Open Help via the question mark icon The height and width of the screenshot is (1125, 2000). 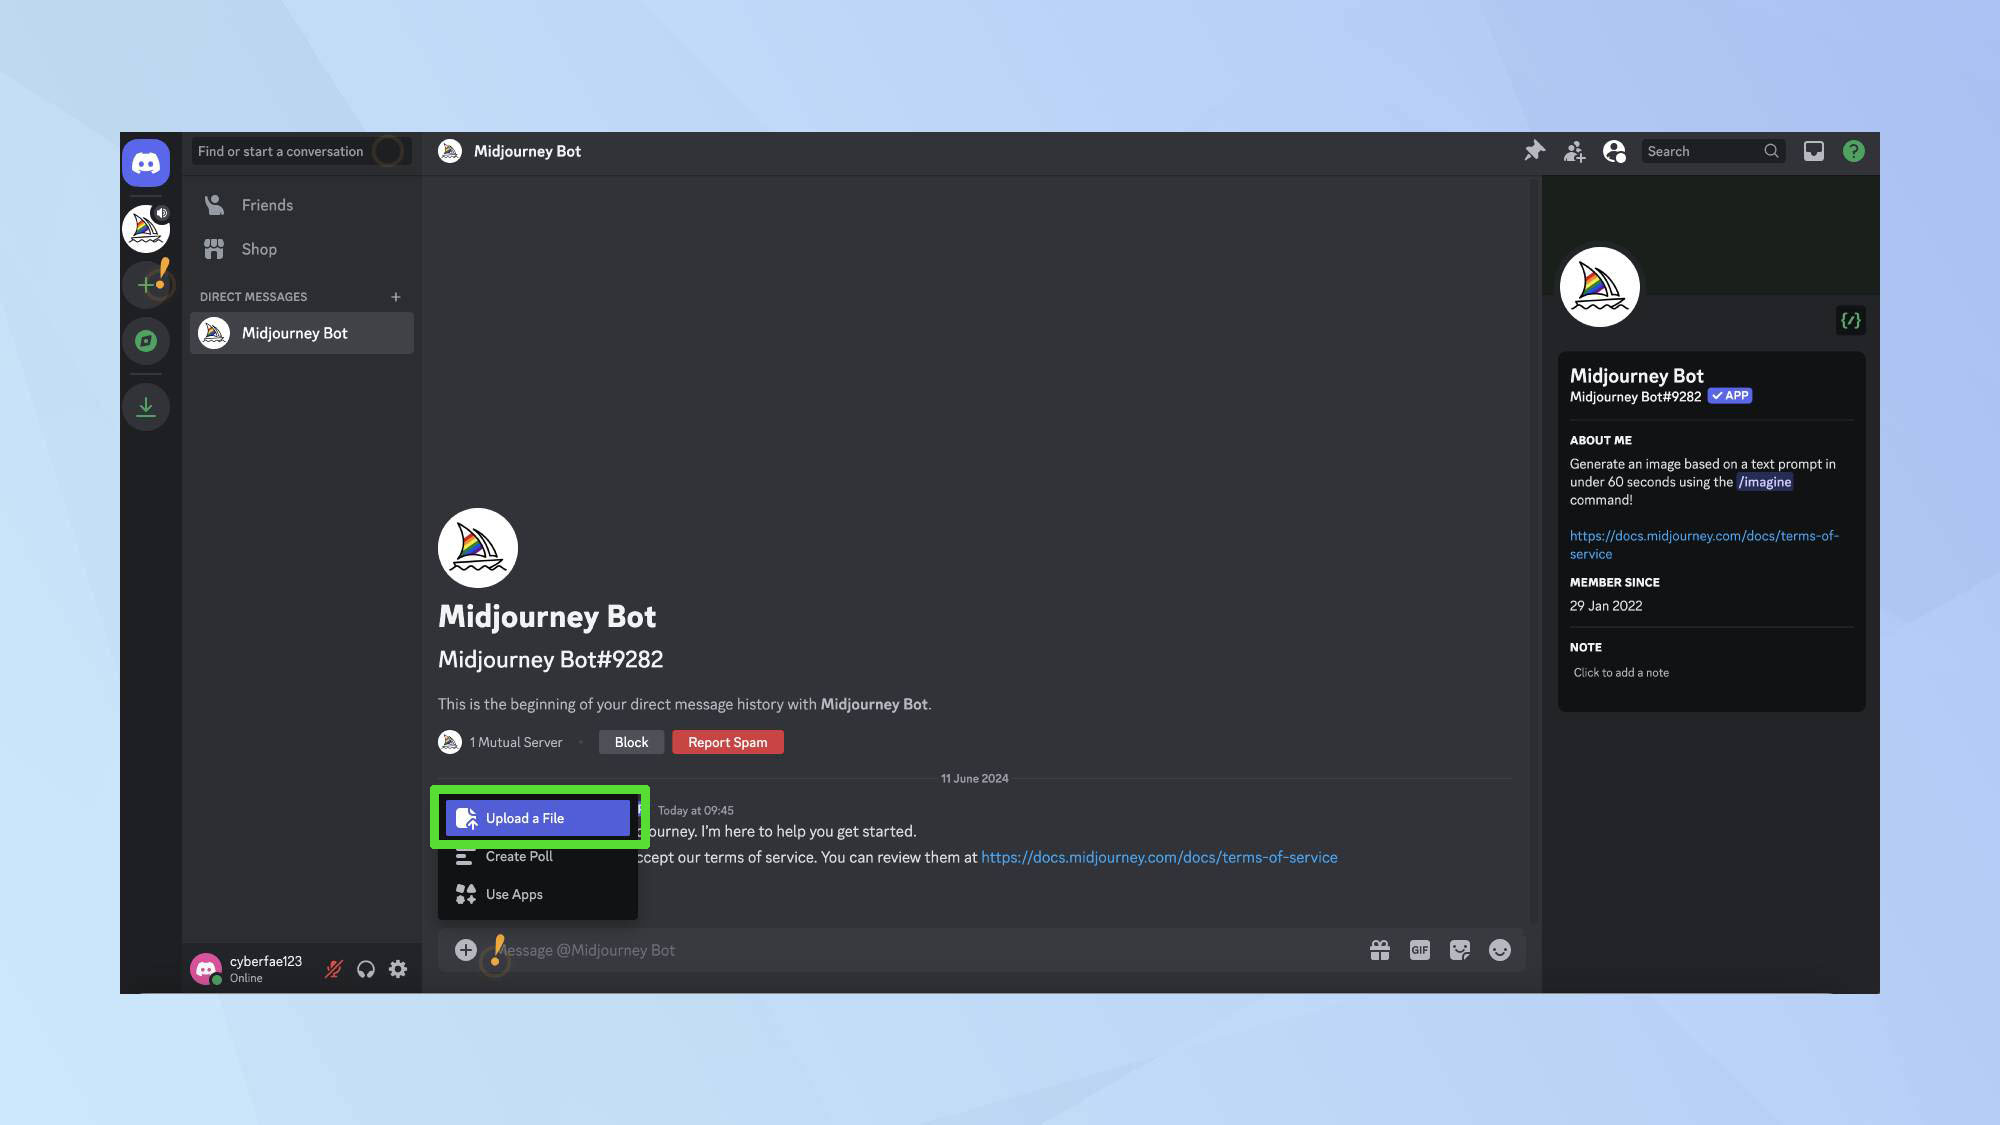(1854, 151)
